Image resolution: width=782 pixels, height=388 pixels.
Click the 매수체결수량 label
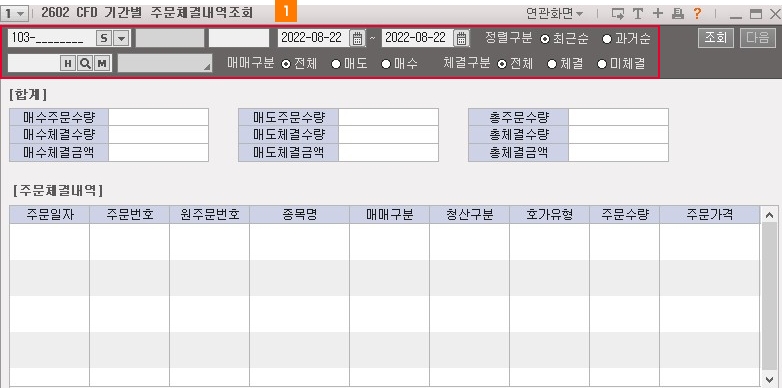tap(59, 135)
